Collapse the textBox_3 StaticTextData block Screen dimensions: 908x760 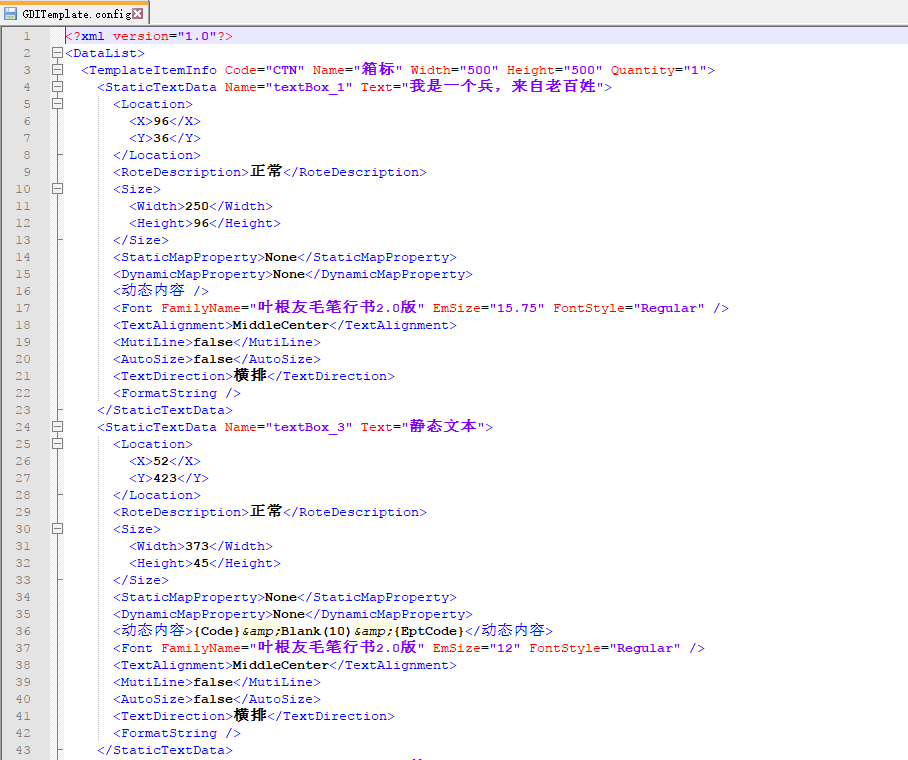(x=57, y=427)
